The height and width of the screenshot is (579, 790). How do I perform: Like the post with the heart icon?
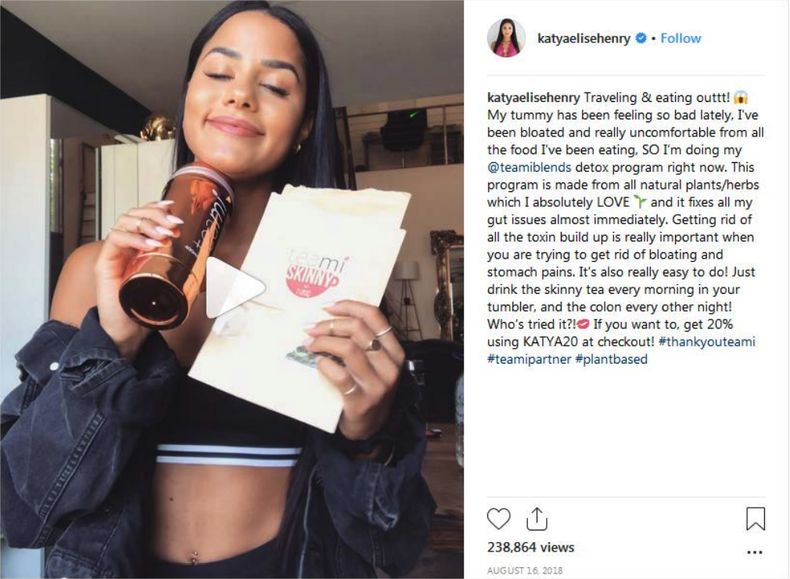[499, 519]
